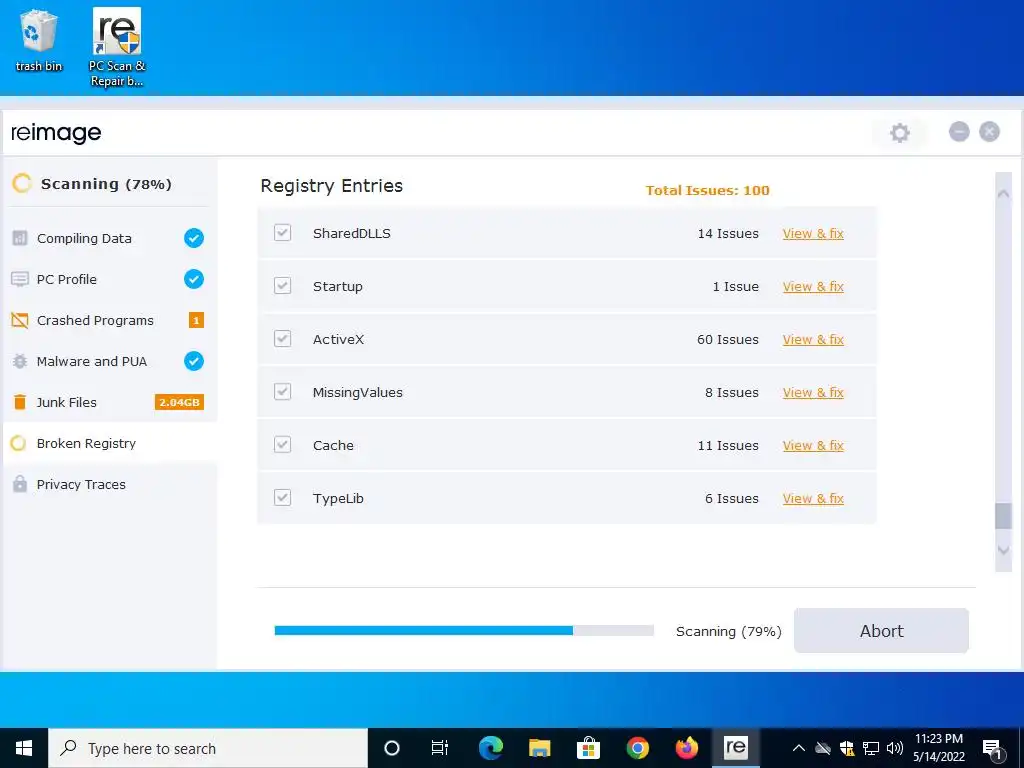Screen dimensions: 1024x768
Task: Abort the scan
Action: click(x=881, y=631)
